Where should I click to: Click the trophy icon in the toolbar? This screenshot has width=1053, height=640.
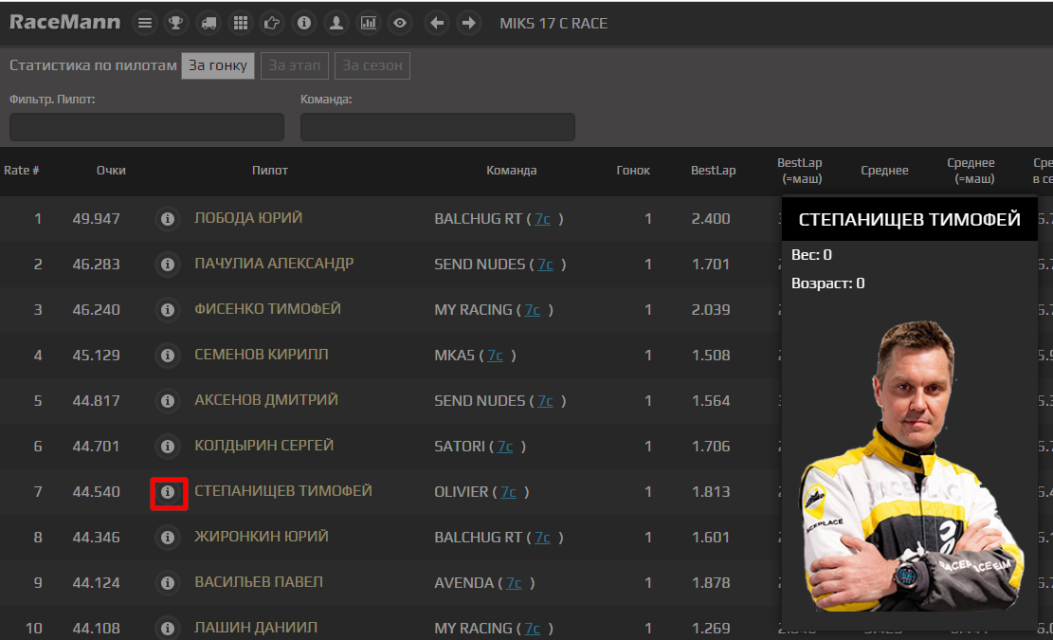tap(176, 24)
